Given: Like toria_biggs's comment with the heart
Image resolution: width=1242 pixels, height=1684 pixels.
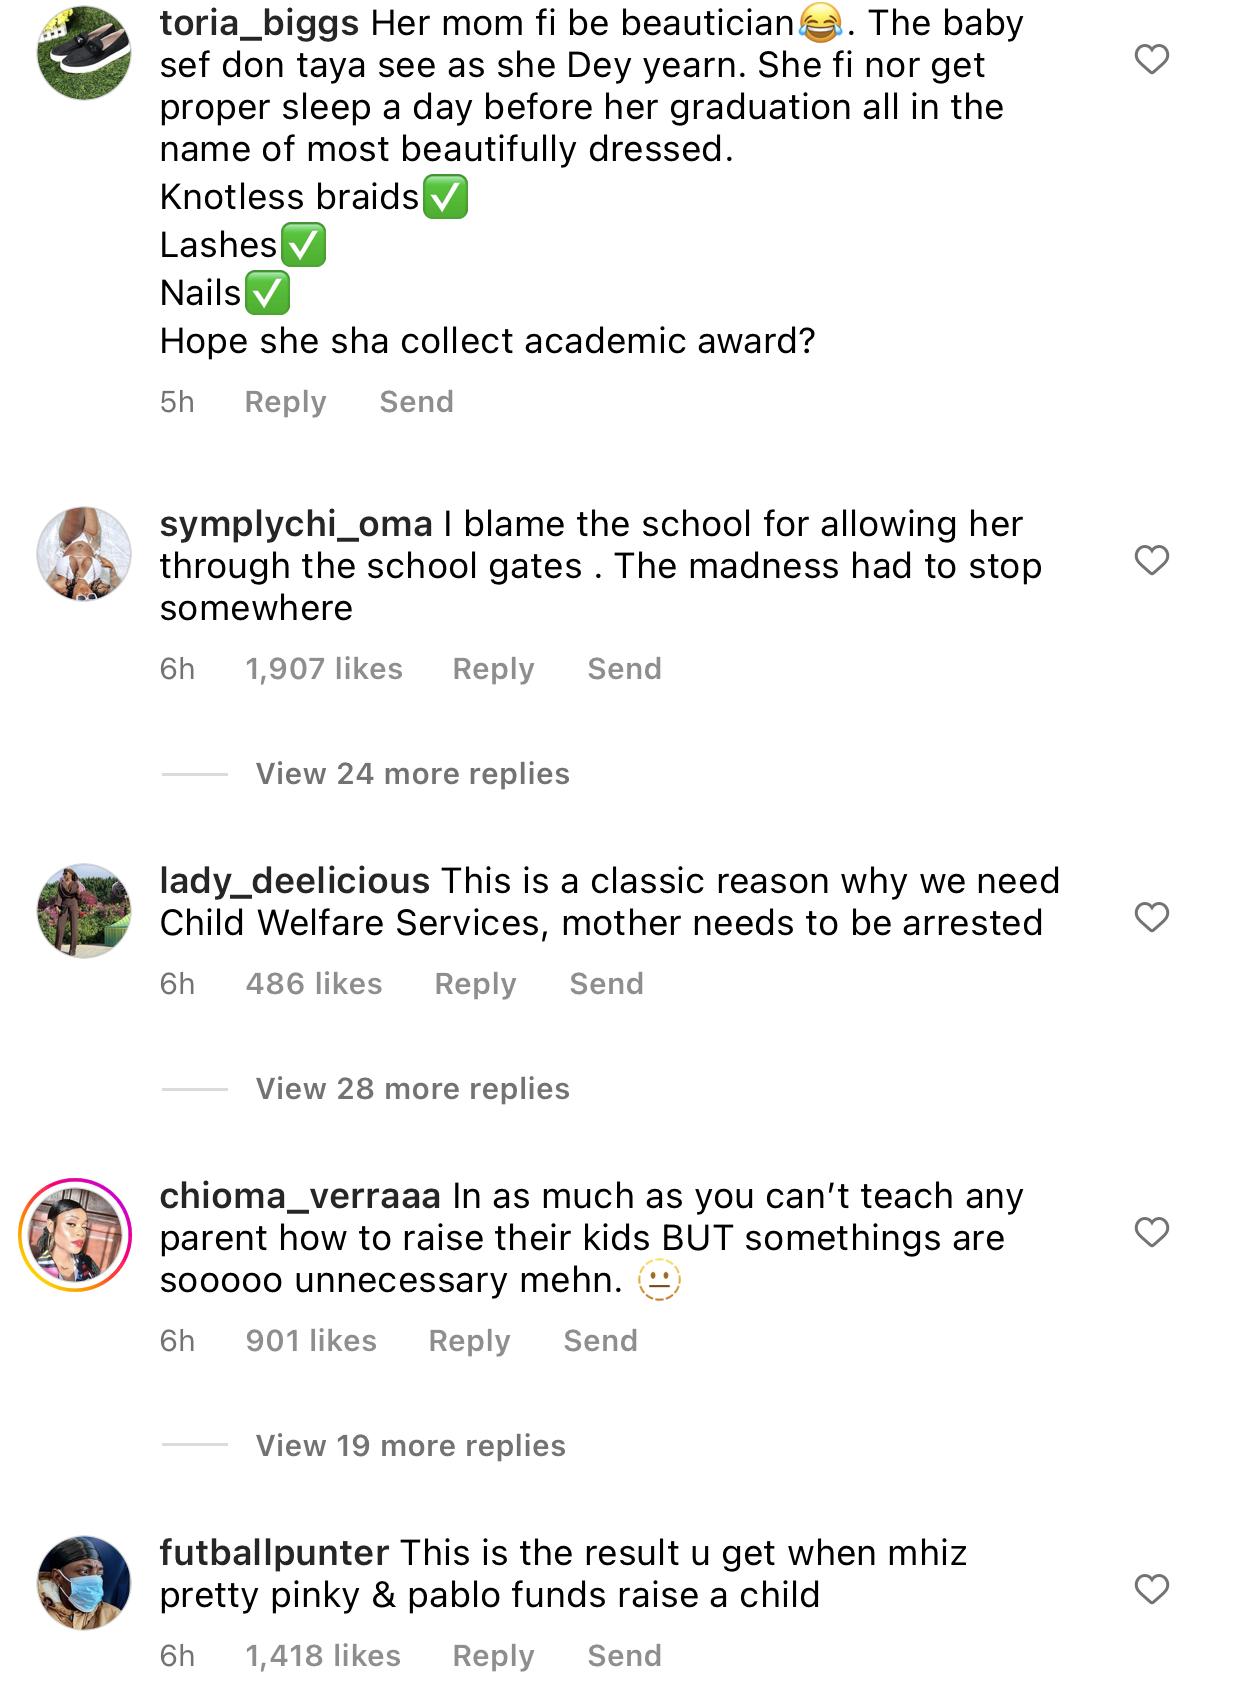Looking at the screenshot, I should (1151, 60).
